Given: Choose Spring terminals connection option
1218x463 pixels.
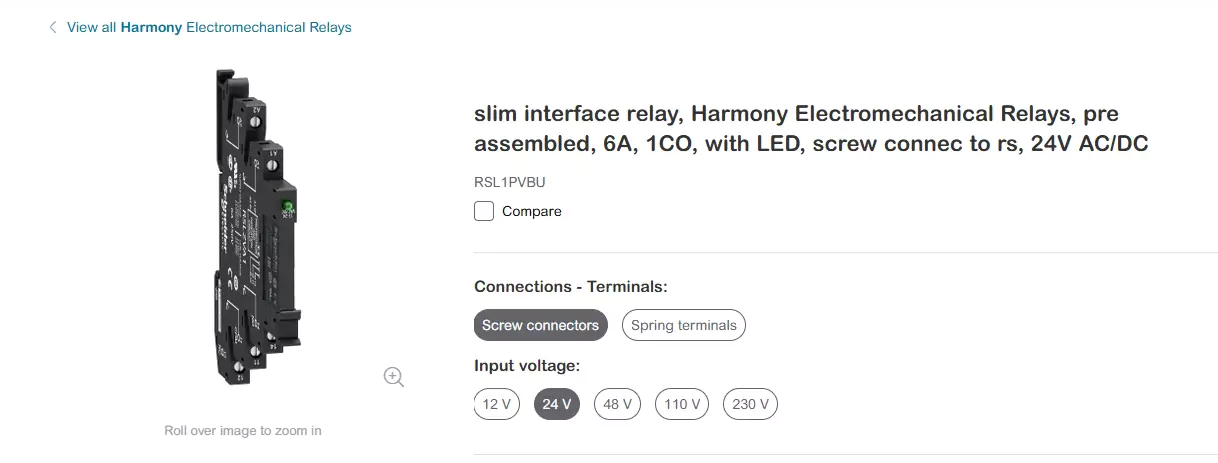Looking at the screenshot, I should 683,325.
